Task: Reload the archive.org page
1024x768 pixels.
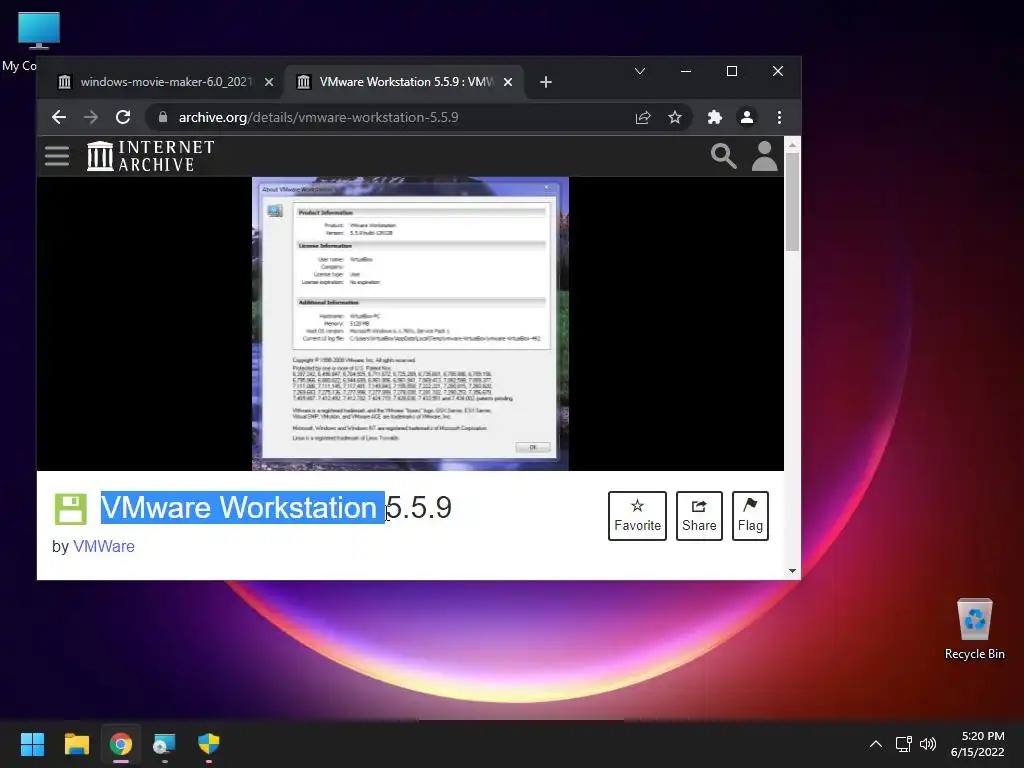Action: coord(123,118)
